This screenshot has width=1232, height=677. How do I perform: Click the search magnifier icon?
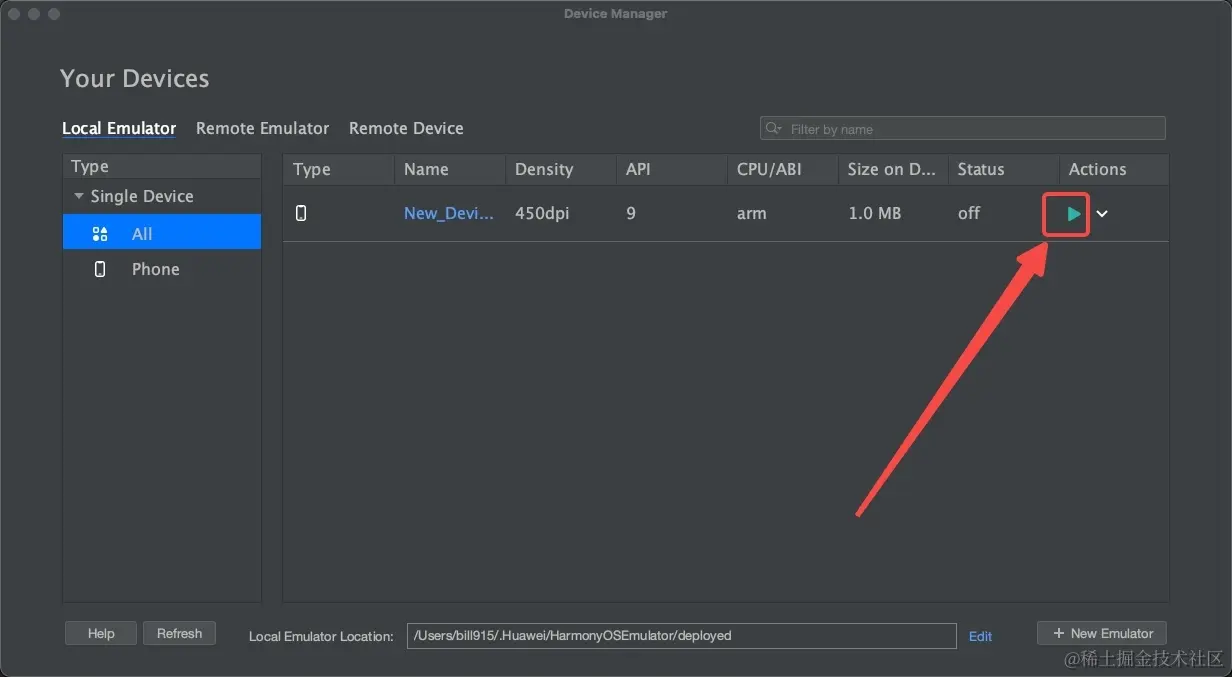tap(774, 129)
